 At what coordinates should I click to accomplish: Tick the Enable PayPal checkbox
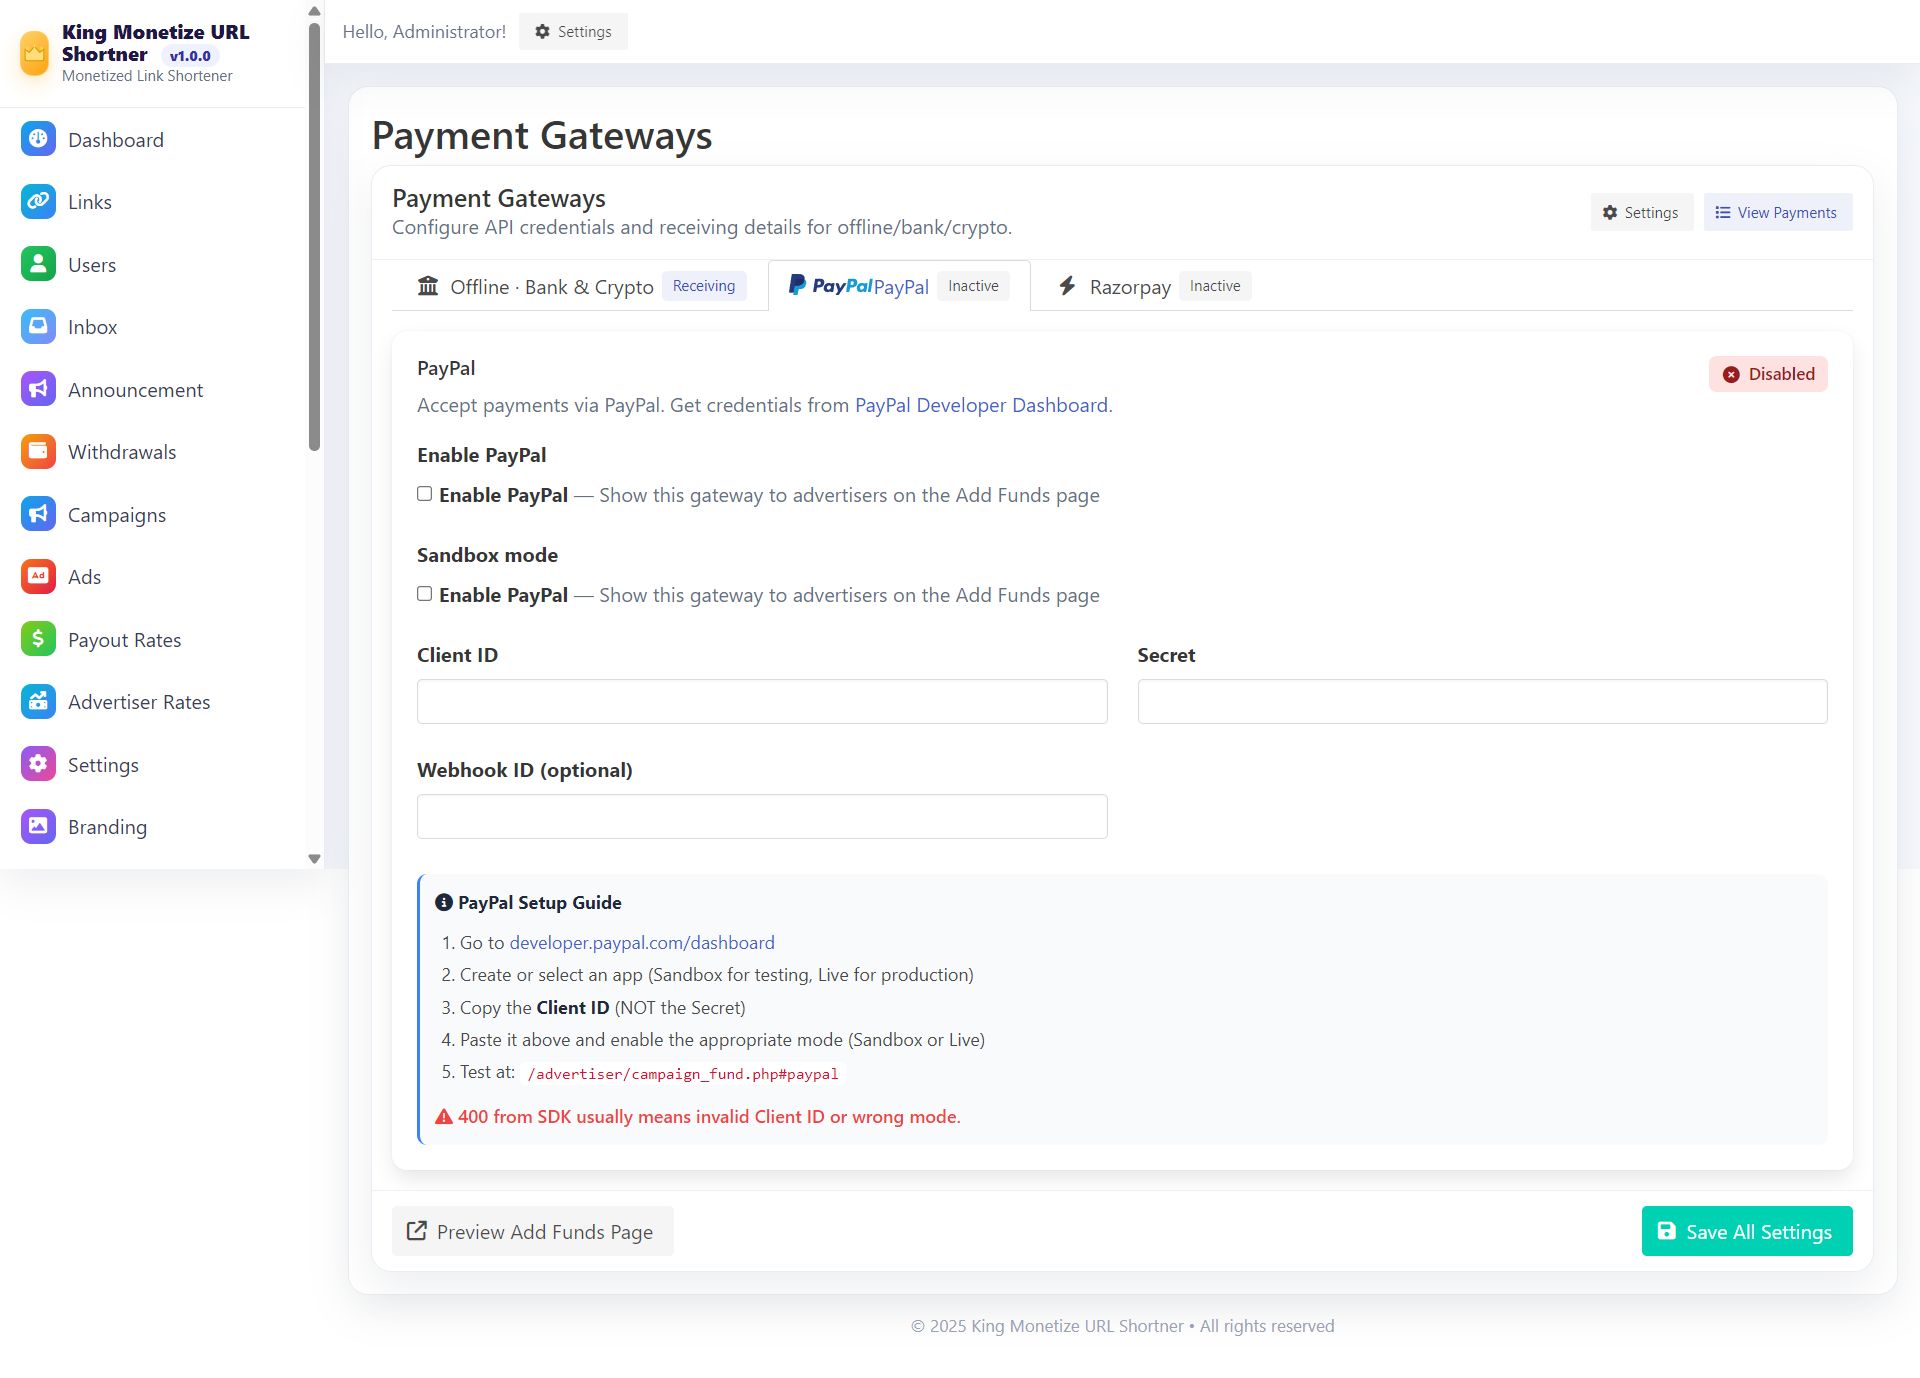coord(425,494)
